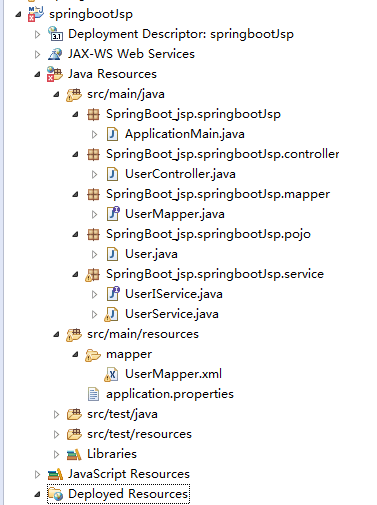The width and height of the screenshot is (377, 505).
Task: Select the 'Deployment Descriptor: springbootJsp' label
Action: [x=181, y=34]
